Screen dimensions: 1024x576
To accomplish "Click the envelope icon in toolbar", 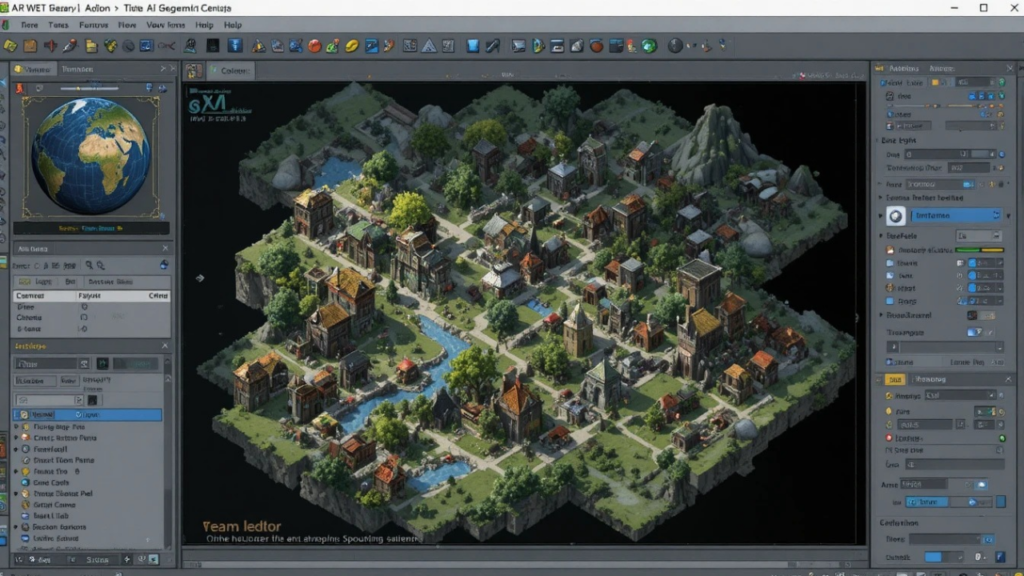I will pos(519,46).
